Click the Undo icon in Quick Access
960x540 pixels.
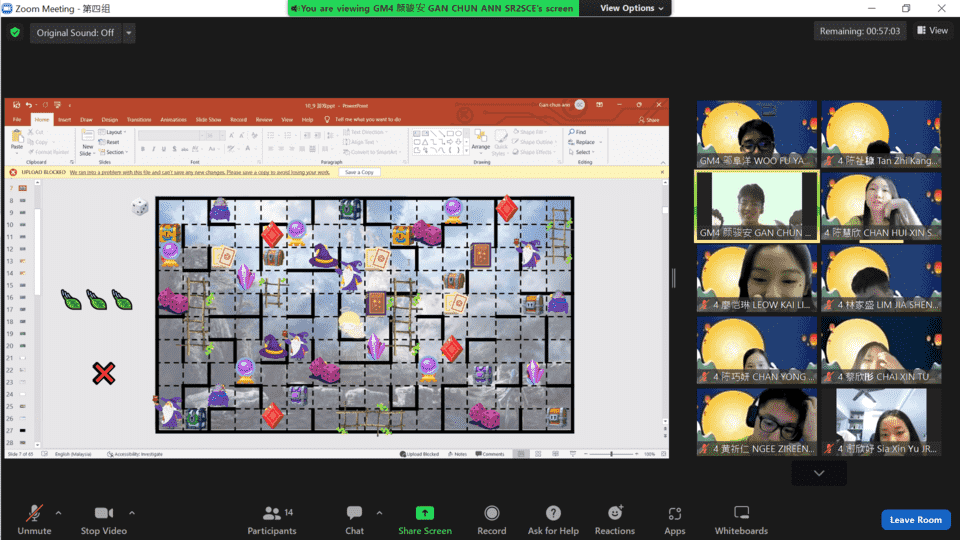(29, 105)
